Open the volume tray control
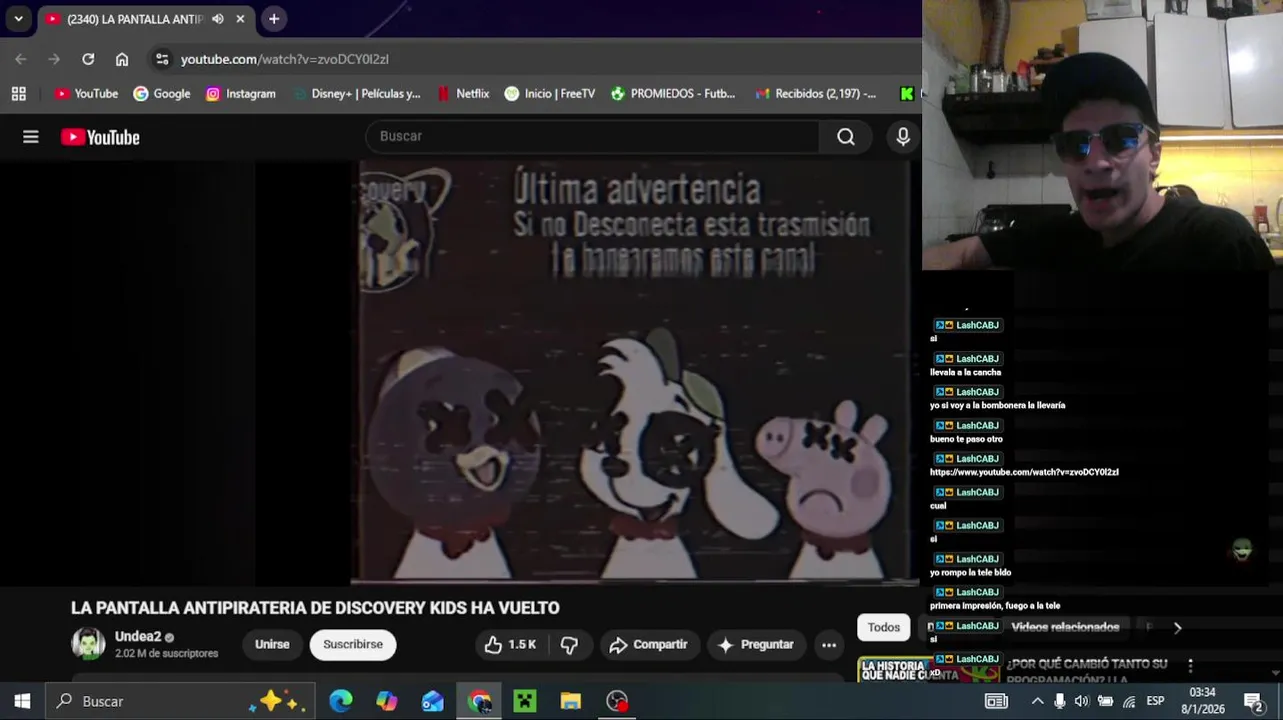This screenshot has height=720, width=1283. click(1082, 701)
